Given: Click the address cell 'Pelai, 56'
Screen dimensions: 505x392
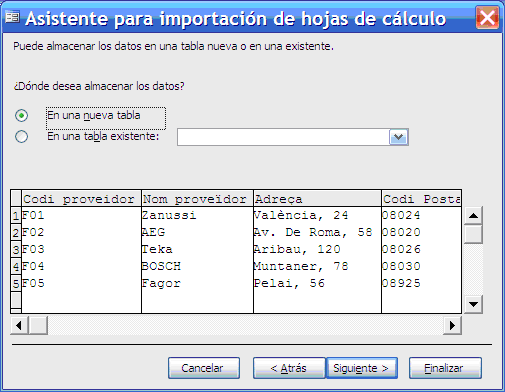Looking at the screenshot, I should coord(318,283).
